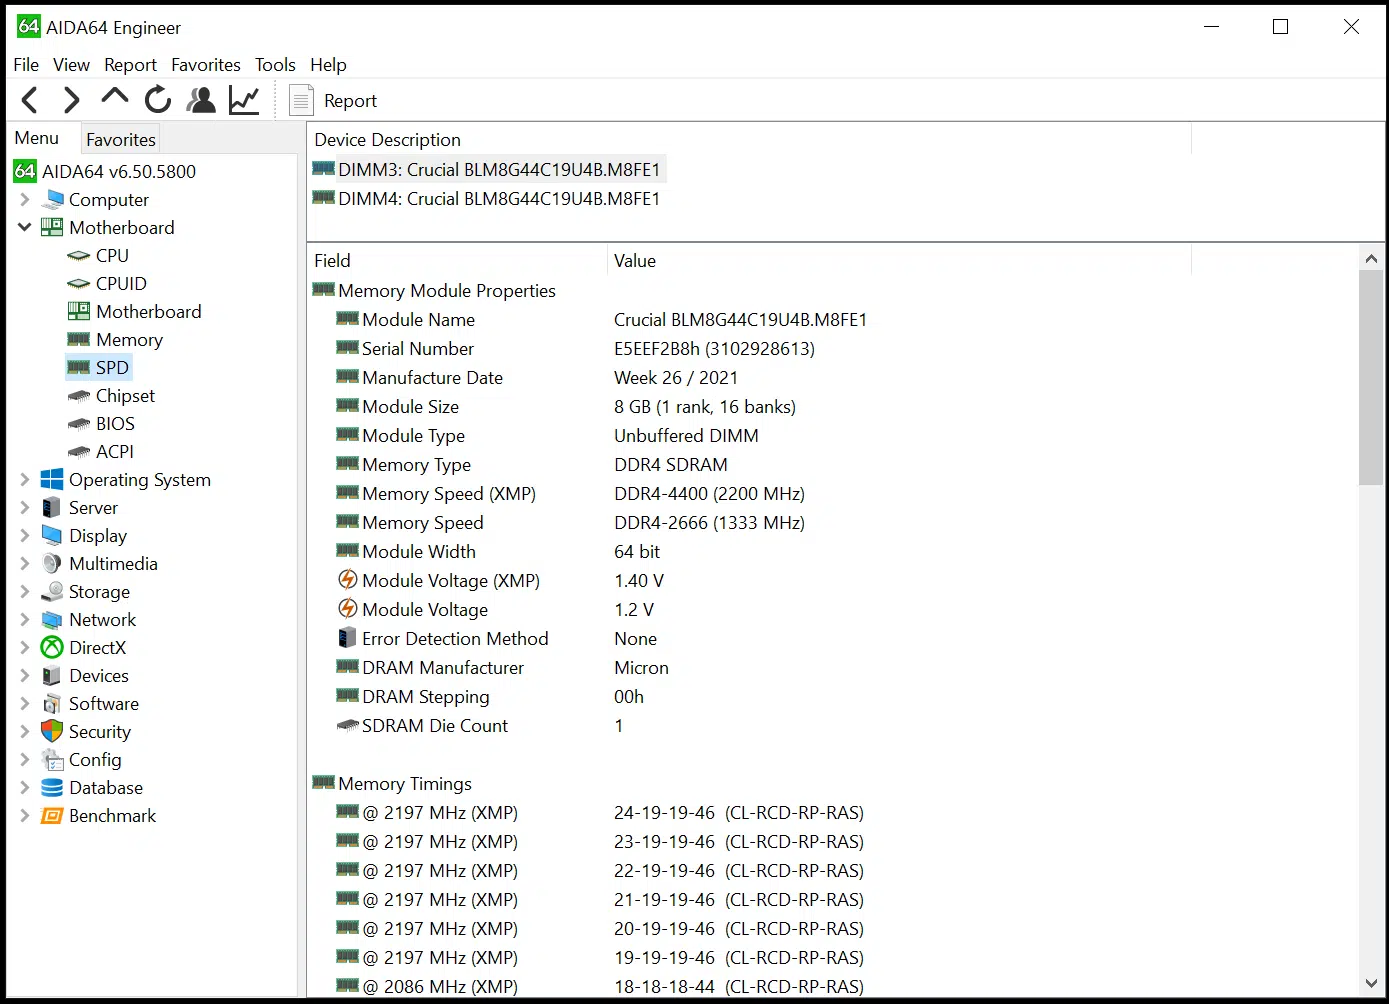Click the Benchmark icon in the tree
This screenshot has width=1389, height=1004.
[52, 816]
